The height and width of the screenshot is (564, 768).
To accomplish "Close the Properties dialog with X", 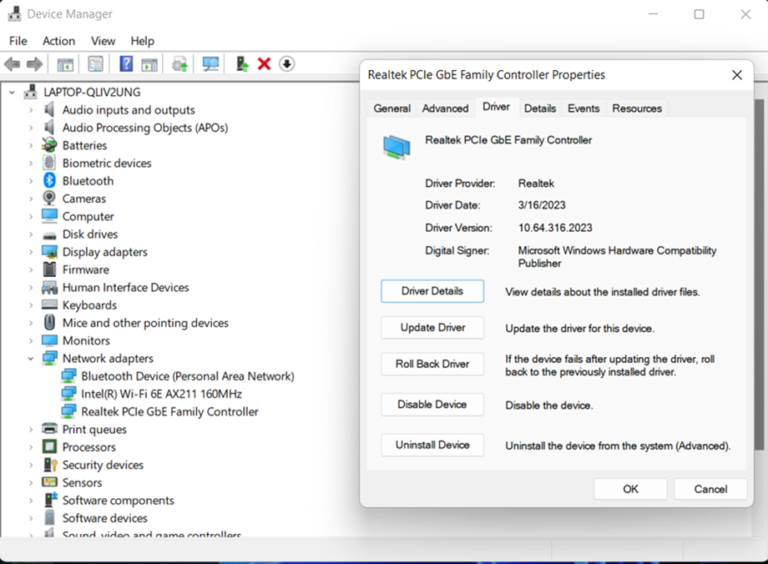I will tap(737, 75).
